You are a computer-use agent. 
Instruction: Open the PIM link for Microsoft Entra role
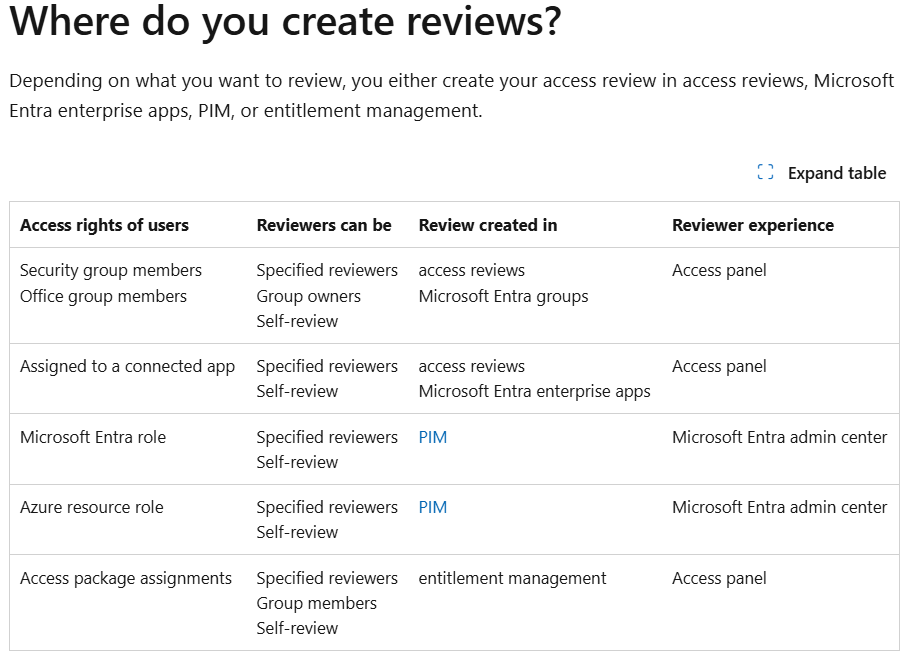click(432, 437)
